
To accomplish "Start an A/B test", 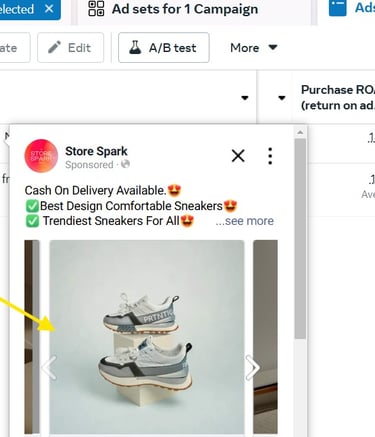I will tap(164, 48).
